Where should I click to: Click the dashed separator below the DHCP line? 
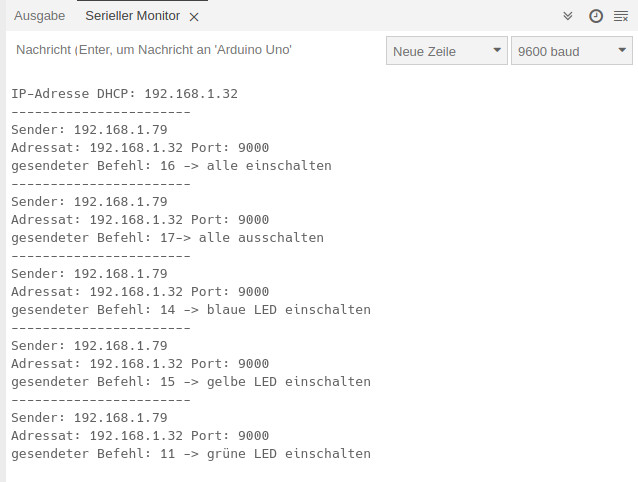coord(101,112)
